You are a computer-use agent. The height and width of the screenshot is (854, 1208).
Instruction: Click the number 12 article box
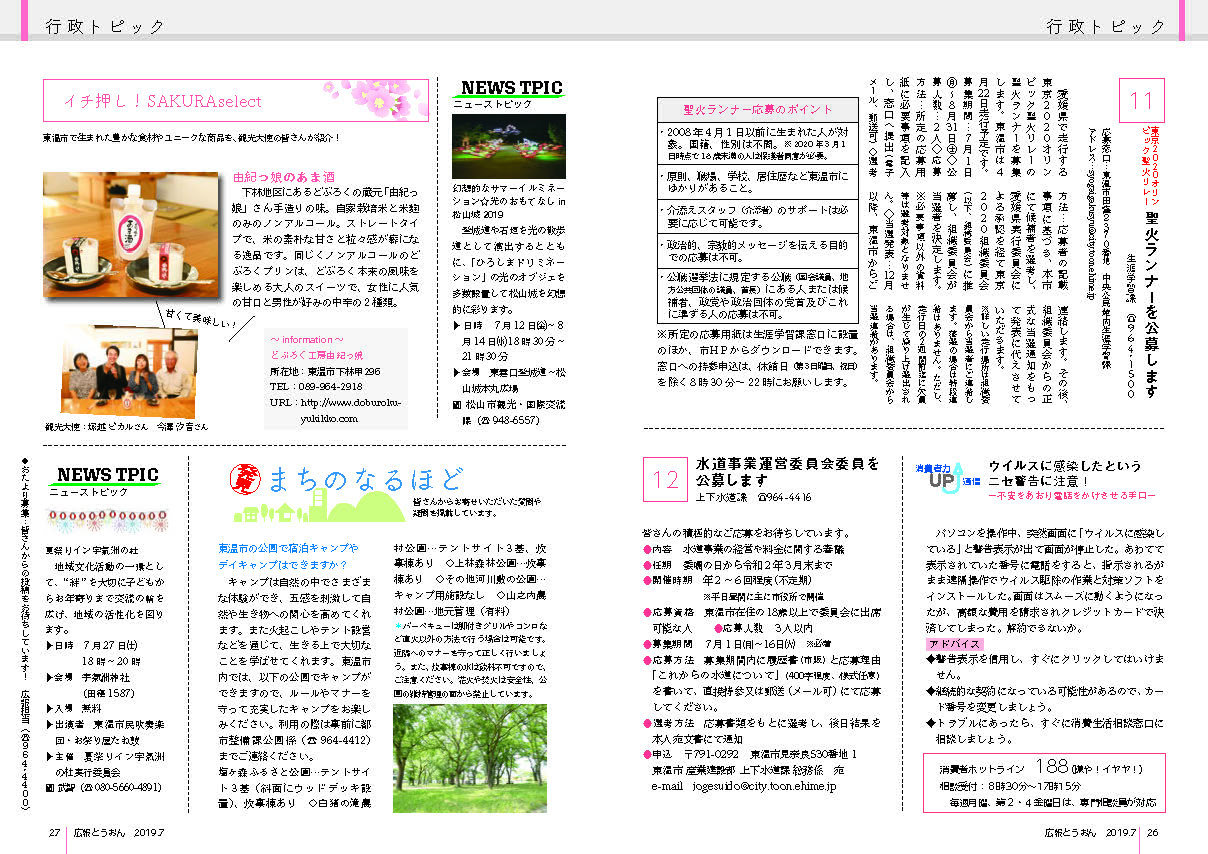pyautogui.click(x=665, y=480)
